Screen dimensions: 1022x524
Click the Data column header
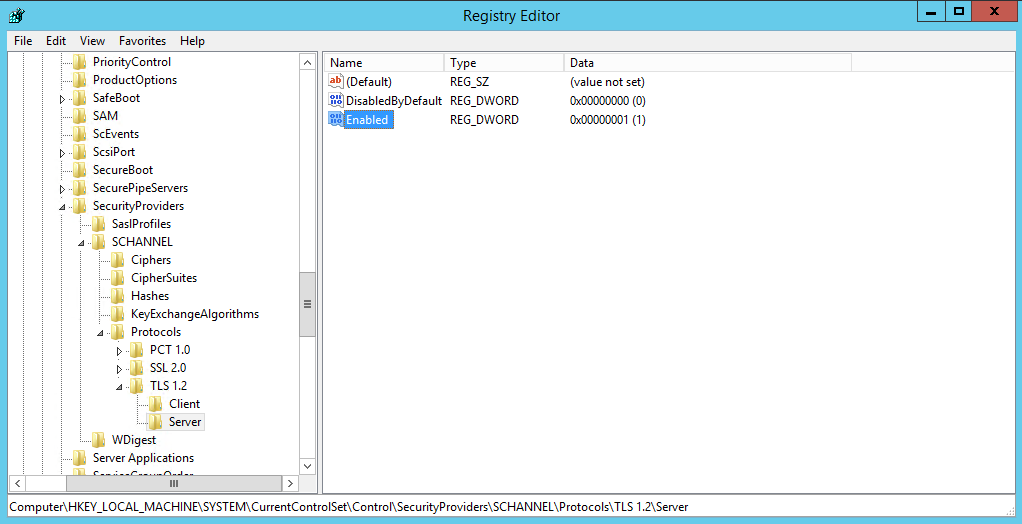[x=706, y=63]
